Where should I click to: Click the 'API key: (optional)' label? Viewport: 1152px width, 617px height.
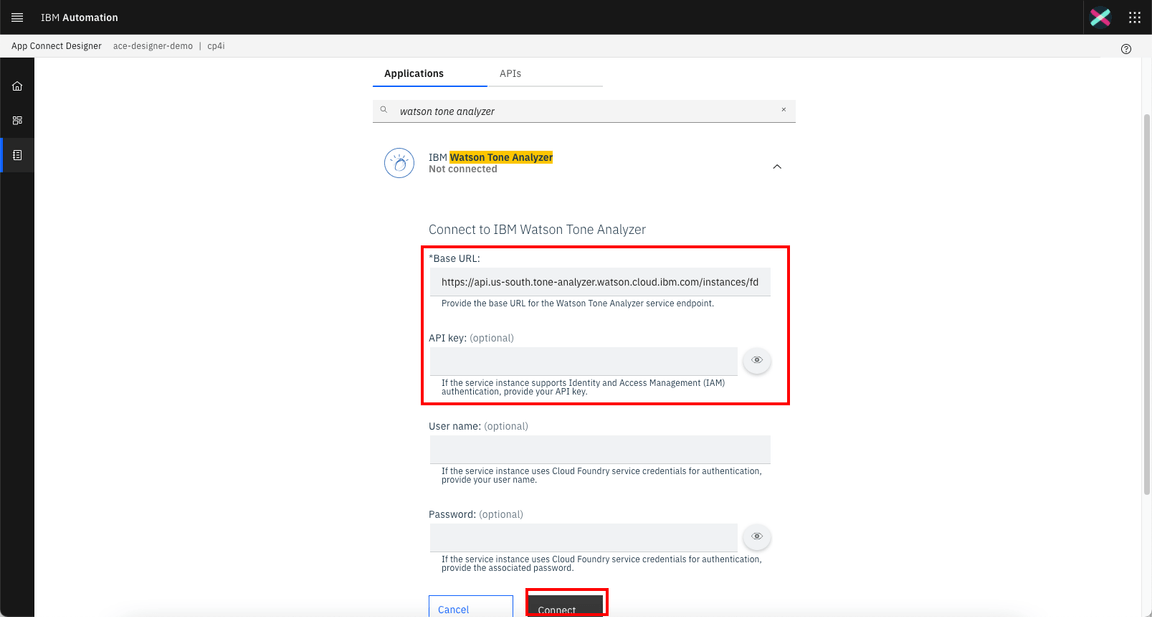point(472,338)
